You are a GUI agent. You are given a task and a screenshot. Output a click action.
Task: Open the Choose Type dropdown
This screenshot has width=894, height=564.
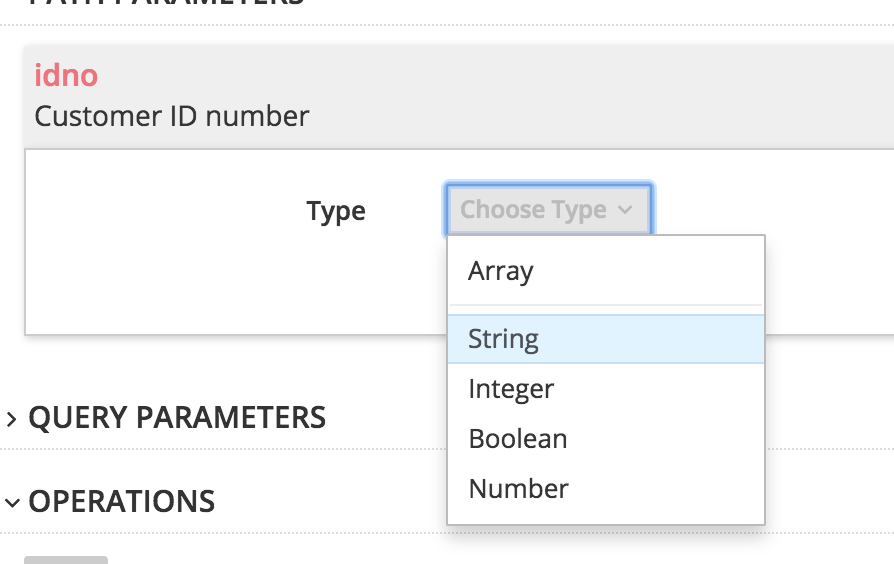tap(548, 210)
